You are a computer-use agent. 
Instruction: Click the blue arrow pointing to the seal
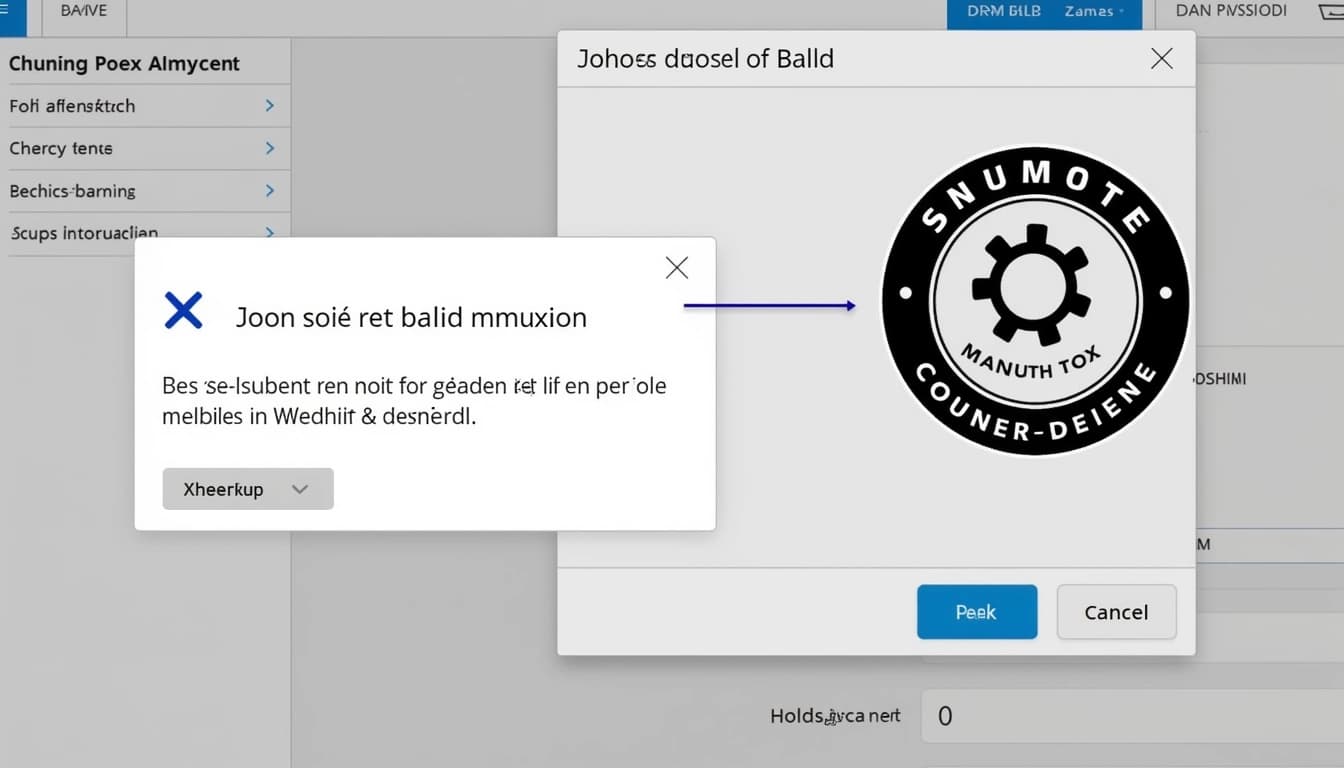coord(770,305)
